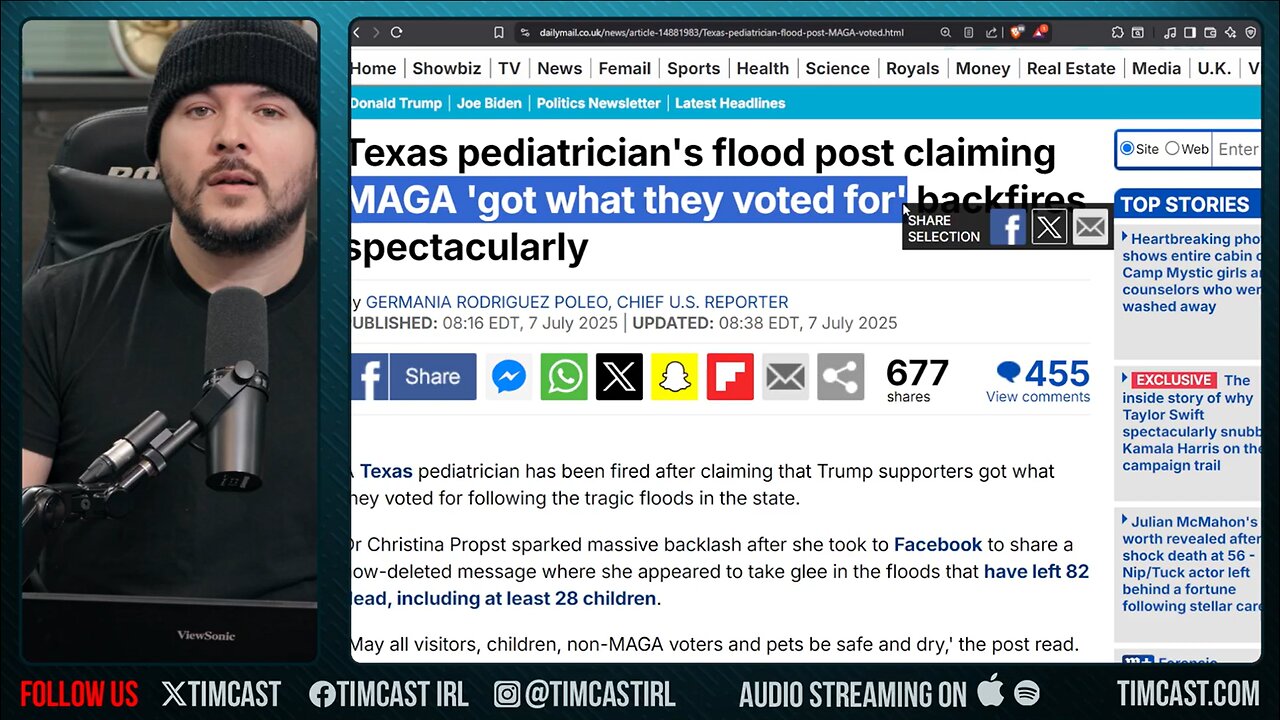Share selection to X in popup
Viewport: 1280px width, 720px height.
click(x=1049, y=228)
